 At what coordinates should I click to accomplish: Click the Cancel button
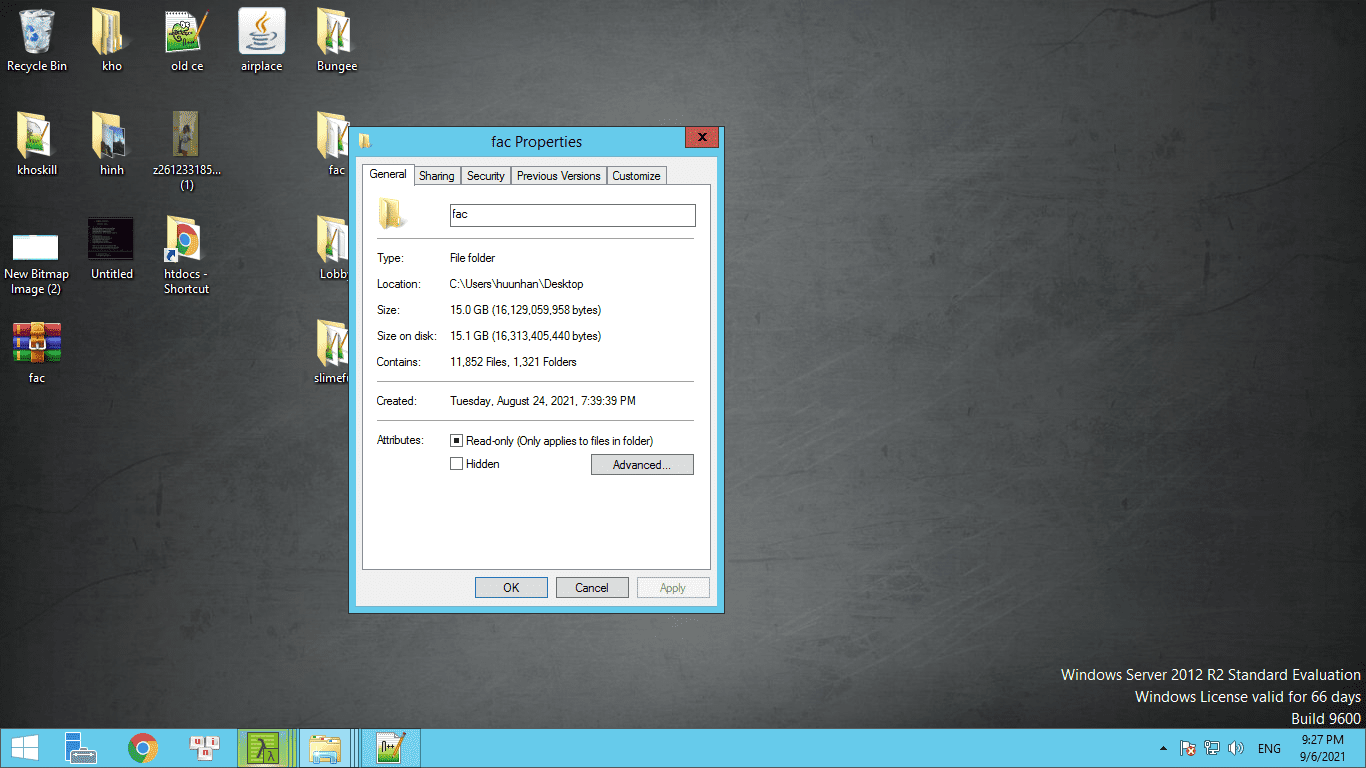pyautogui.click(x=591, y=588)
